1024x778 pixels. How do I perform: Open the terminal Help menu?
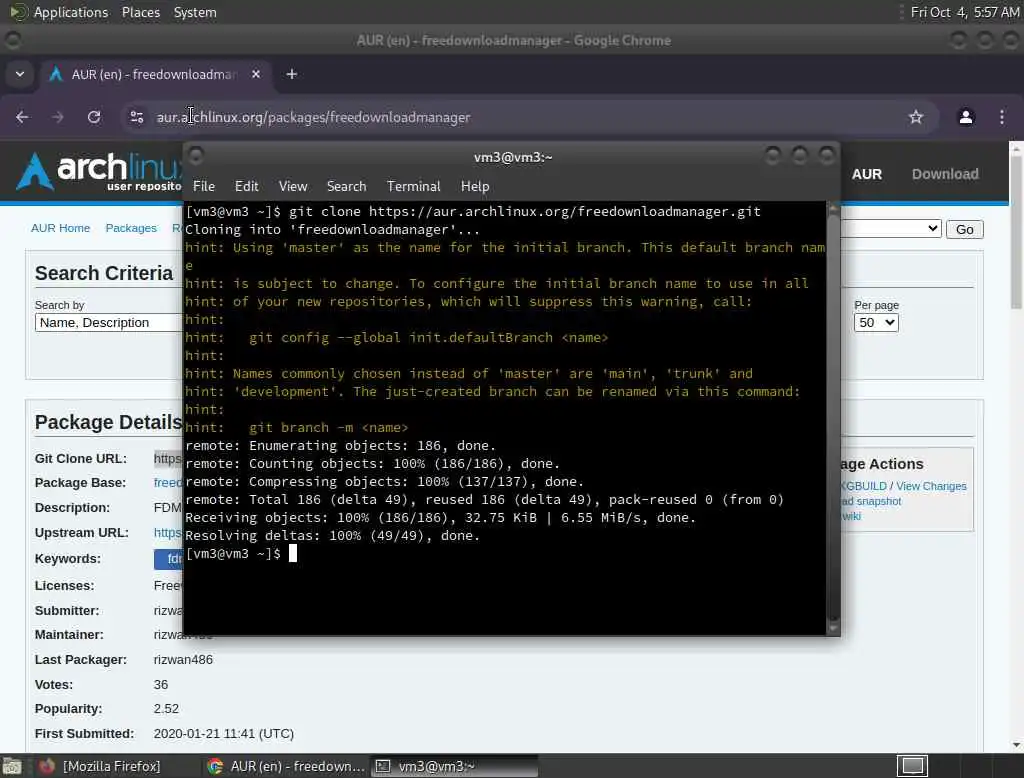point(475,186)
